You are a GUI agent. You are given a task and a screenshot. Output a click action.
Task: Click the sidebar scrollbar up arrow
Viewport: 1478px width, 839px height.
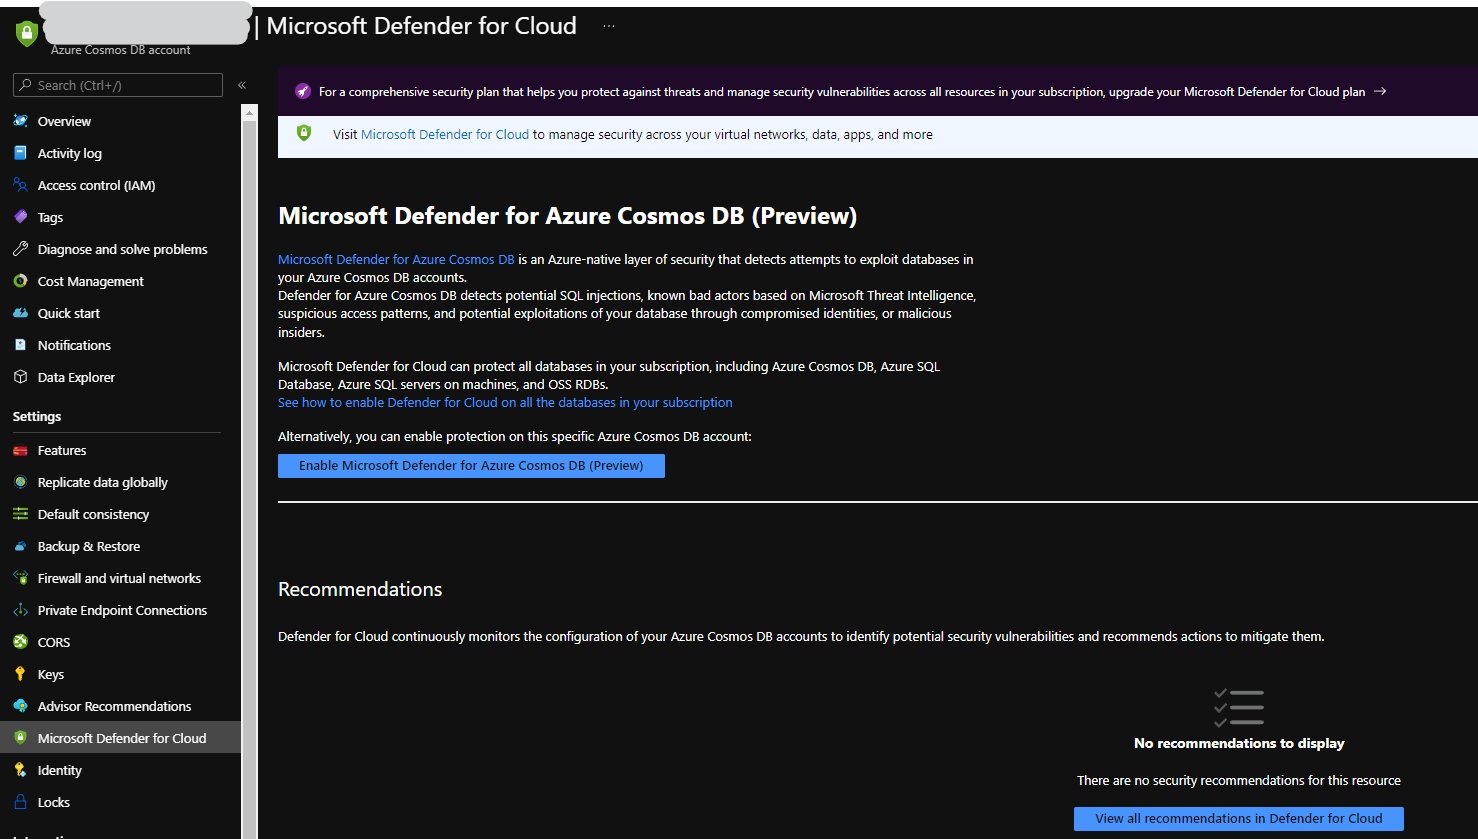[x=250, y=112]
